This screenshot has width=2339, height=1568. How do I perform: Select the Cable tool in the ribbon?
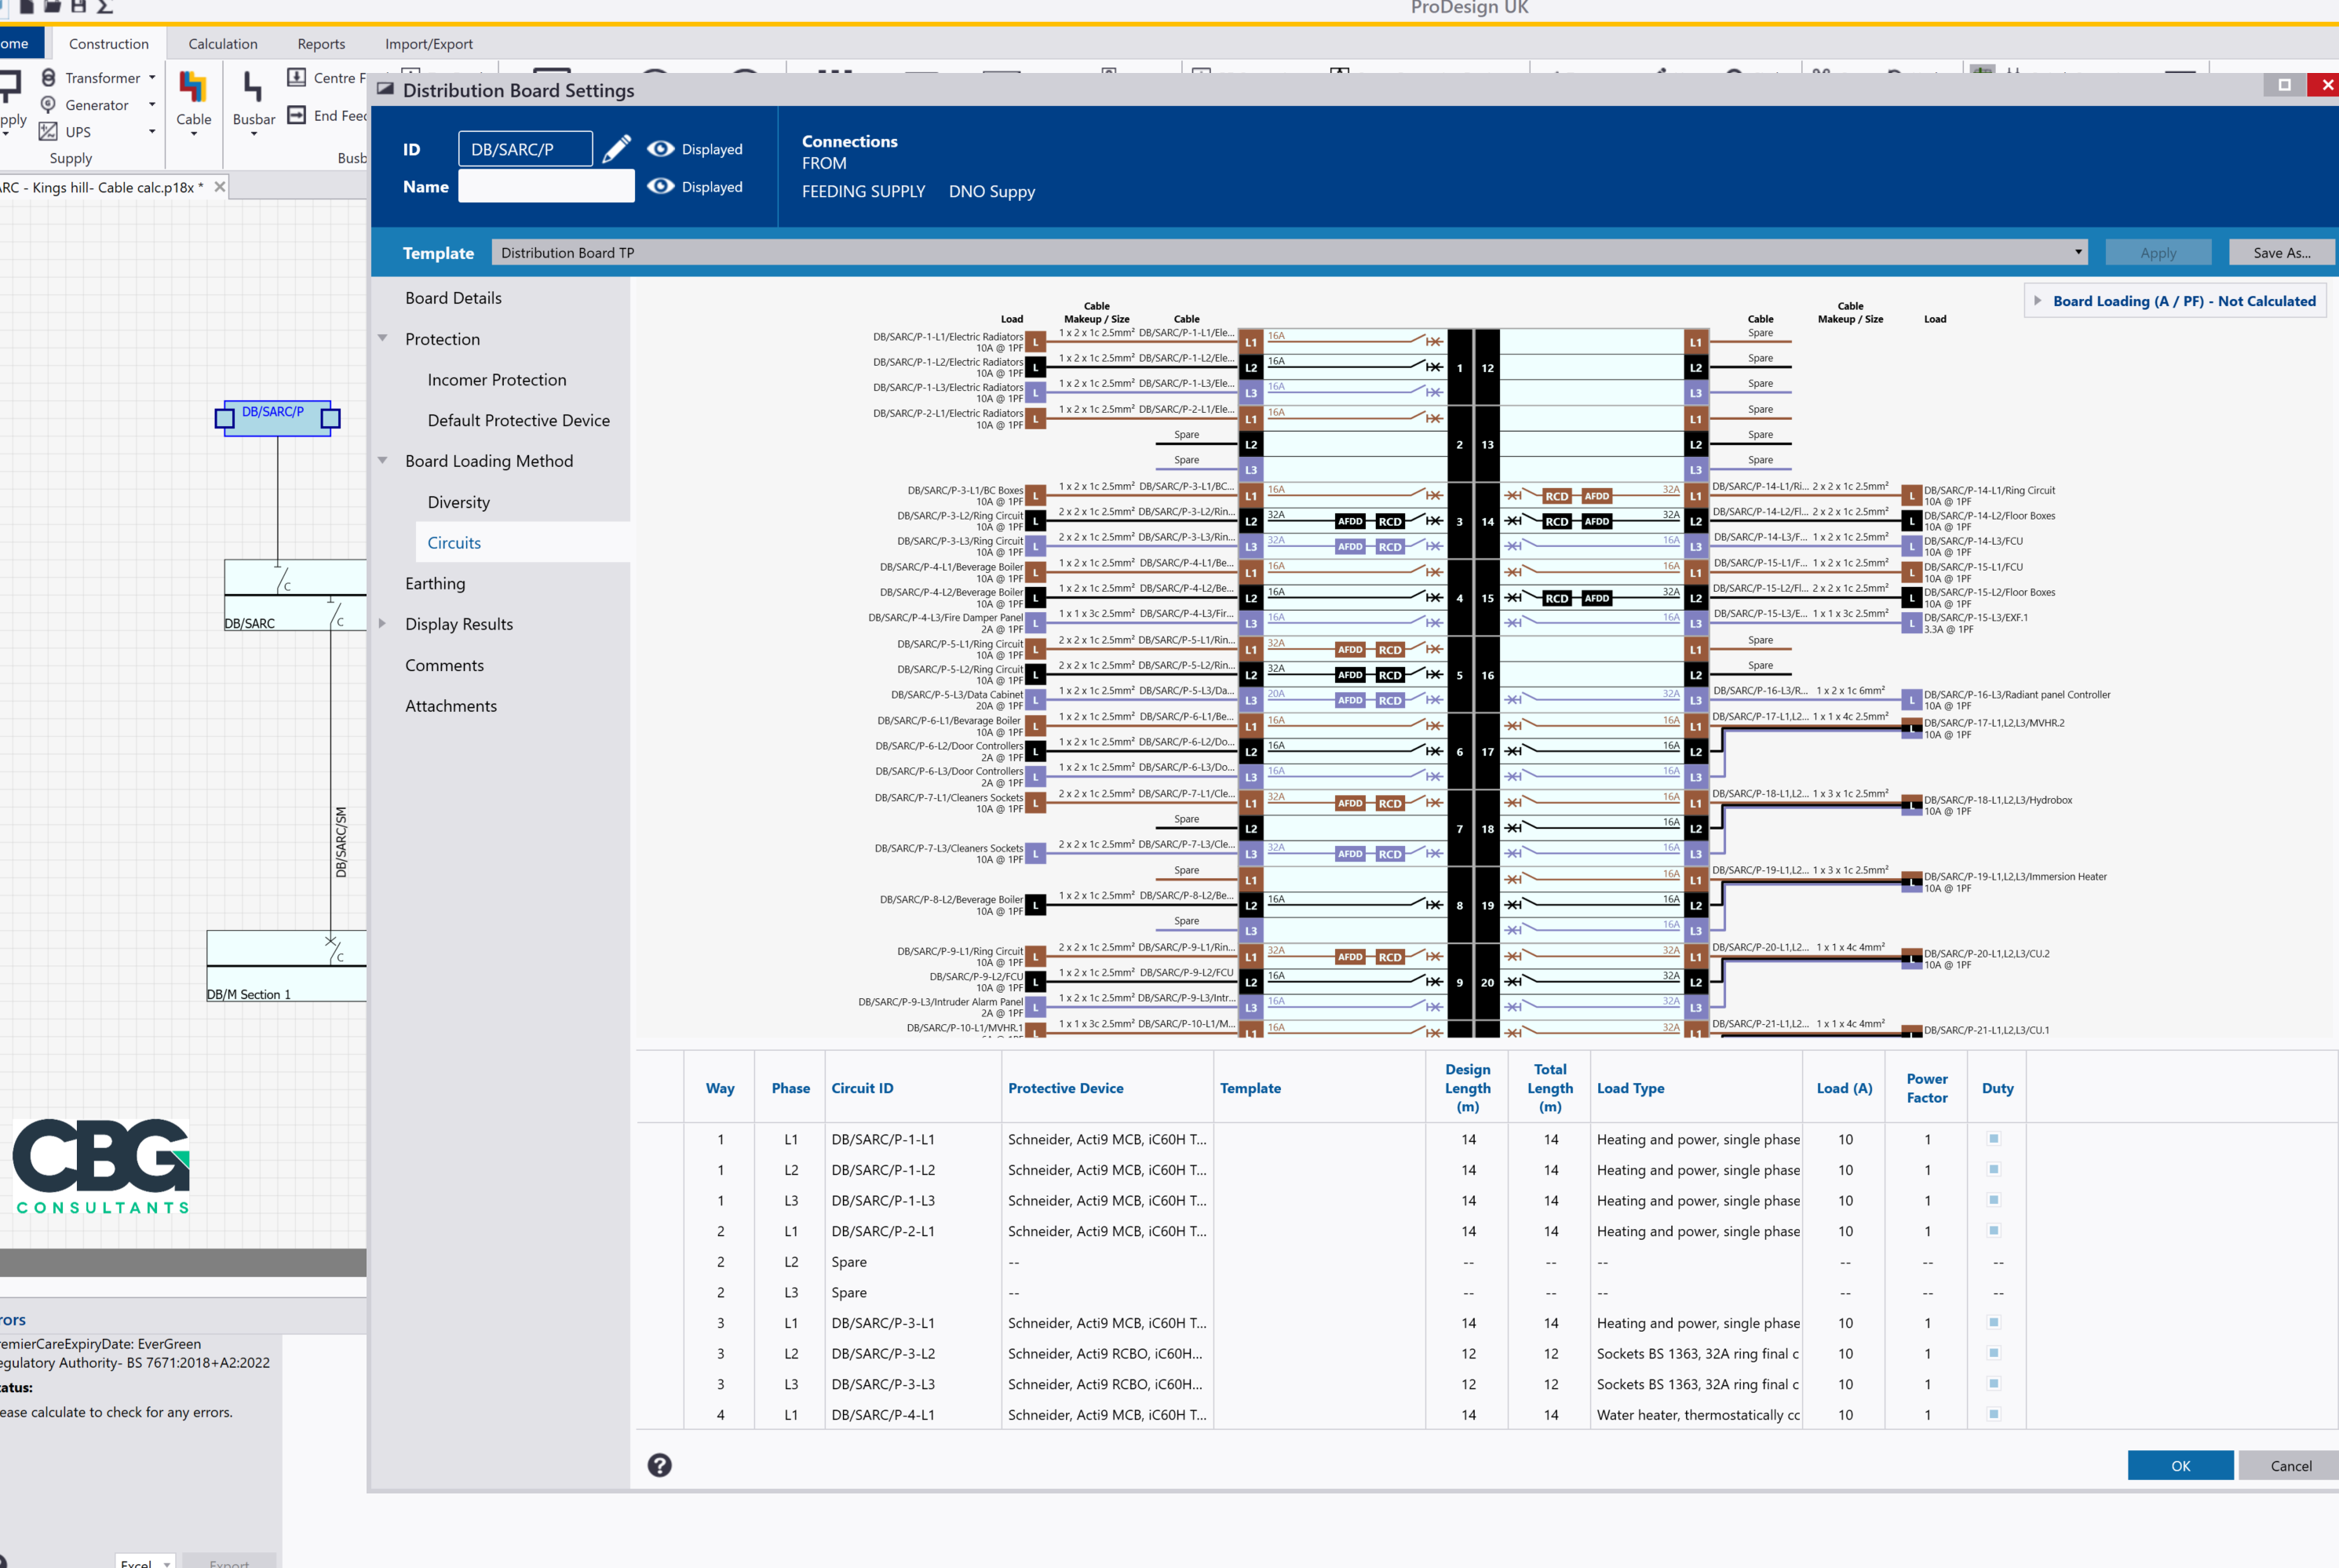point(193,100)
